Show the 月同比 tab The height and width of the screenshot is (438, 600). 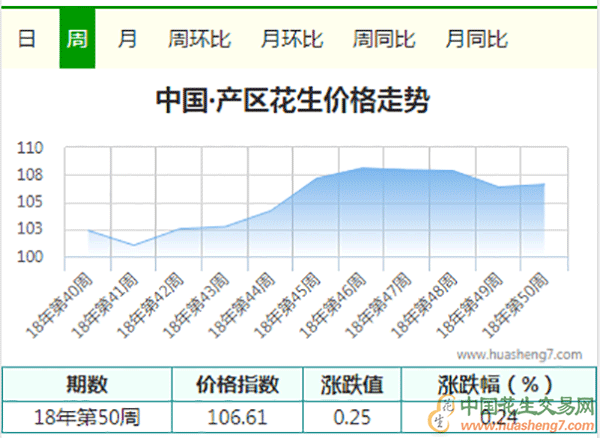click(x=477, y=40)
